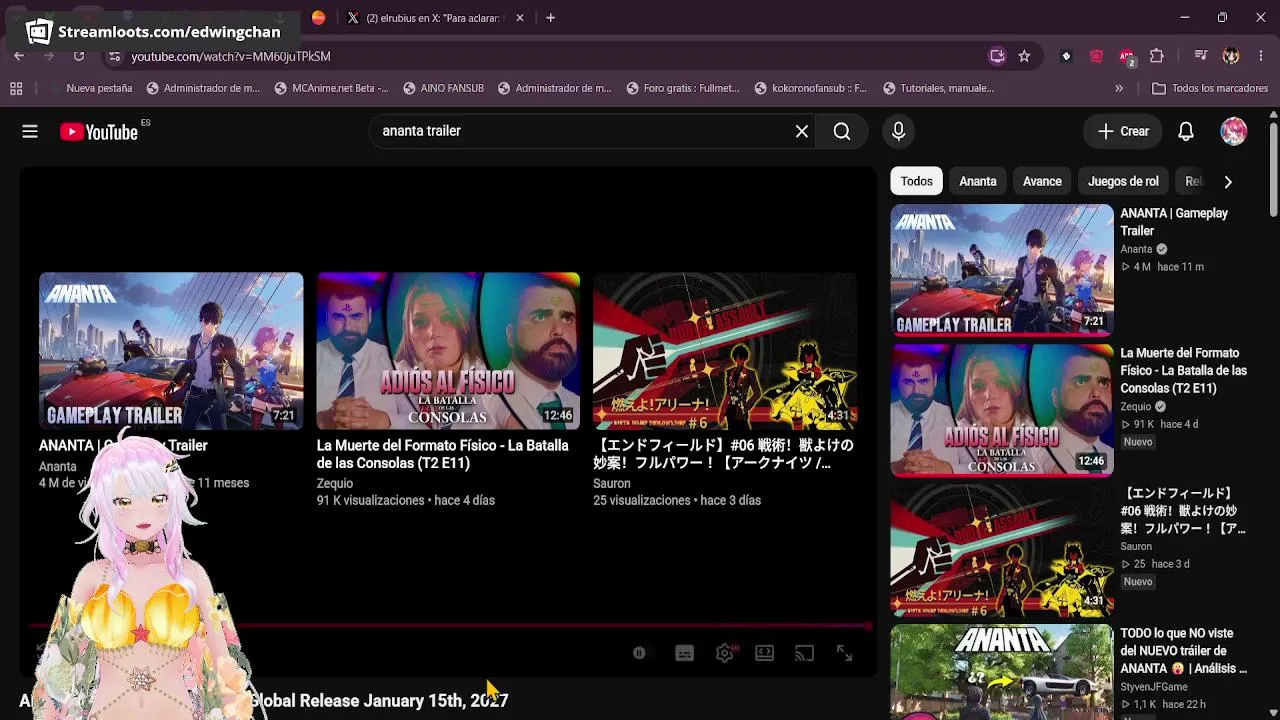Open a new browser tab
Screen dimensions: 1280x720
(x=550, y=18)
